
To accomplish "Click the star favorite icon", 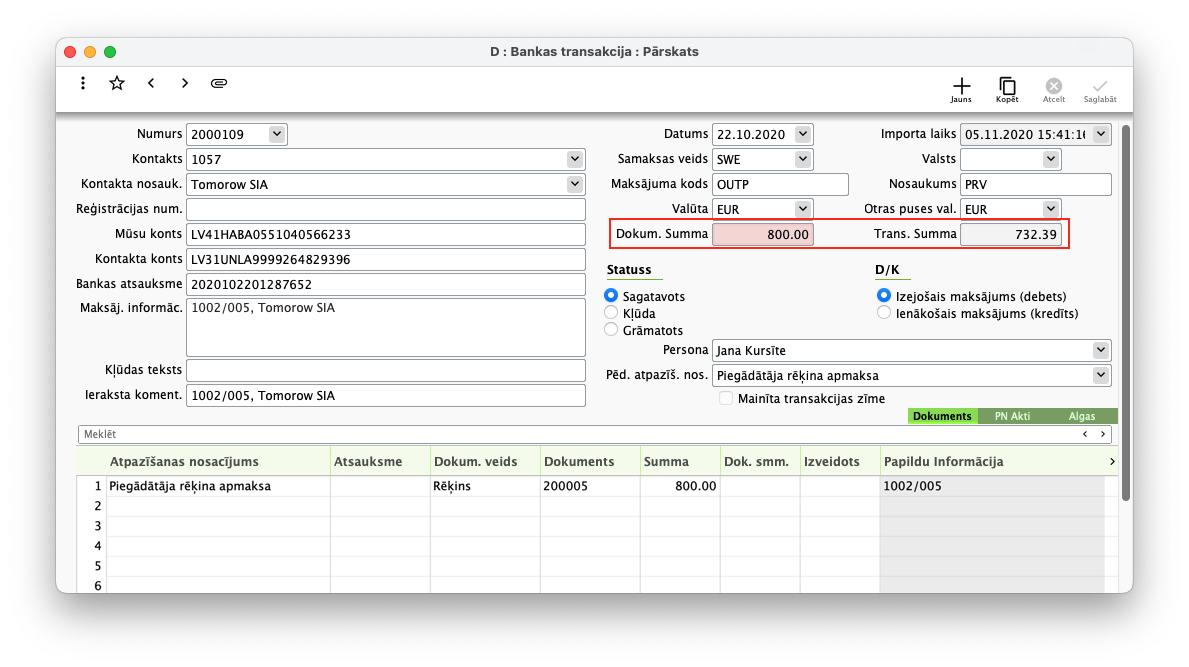I will pyautogui.click(x=117, y=83).
